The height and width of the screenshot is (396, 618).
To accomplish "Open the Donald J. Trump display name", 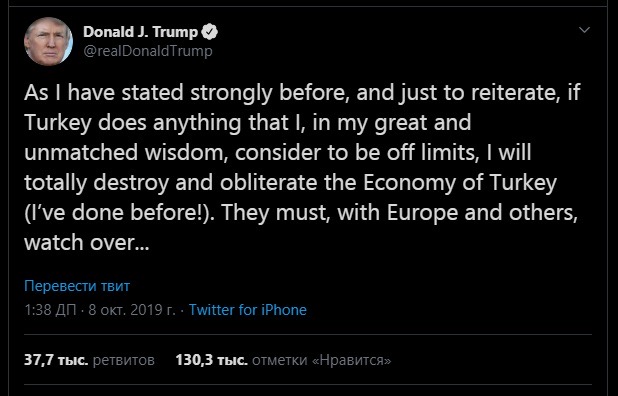I will (140, 32).
